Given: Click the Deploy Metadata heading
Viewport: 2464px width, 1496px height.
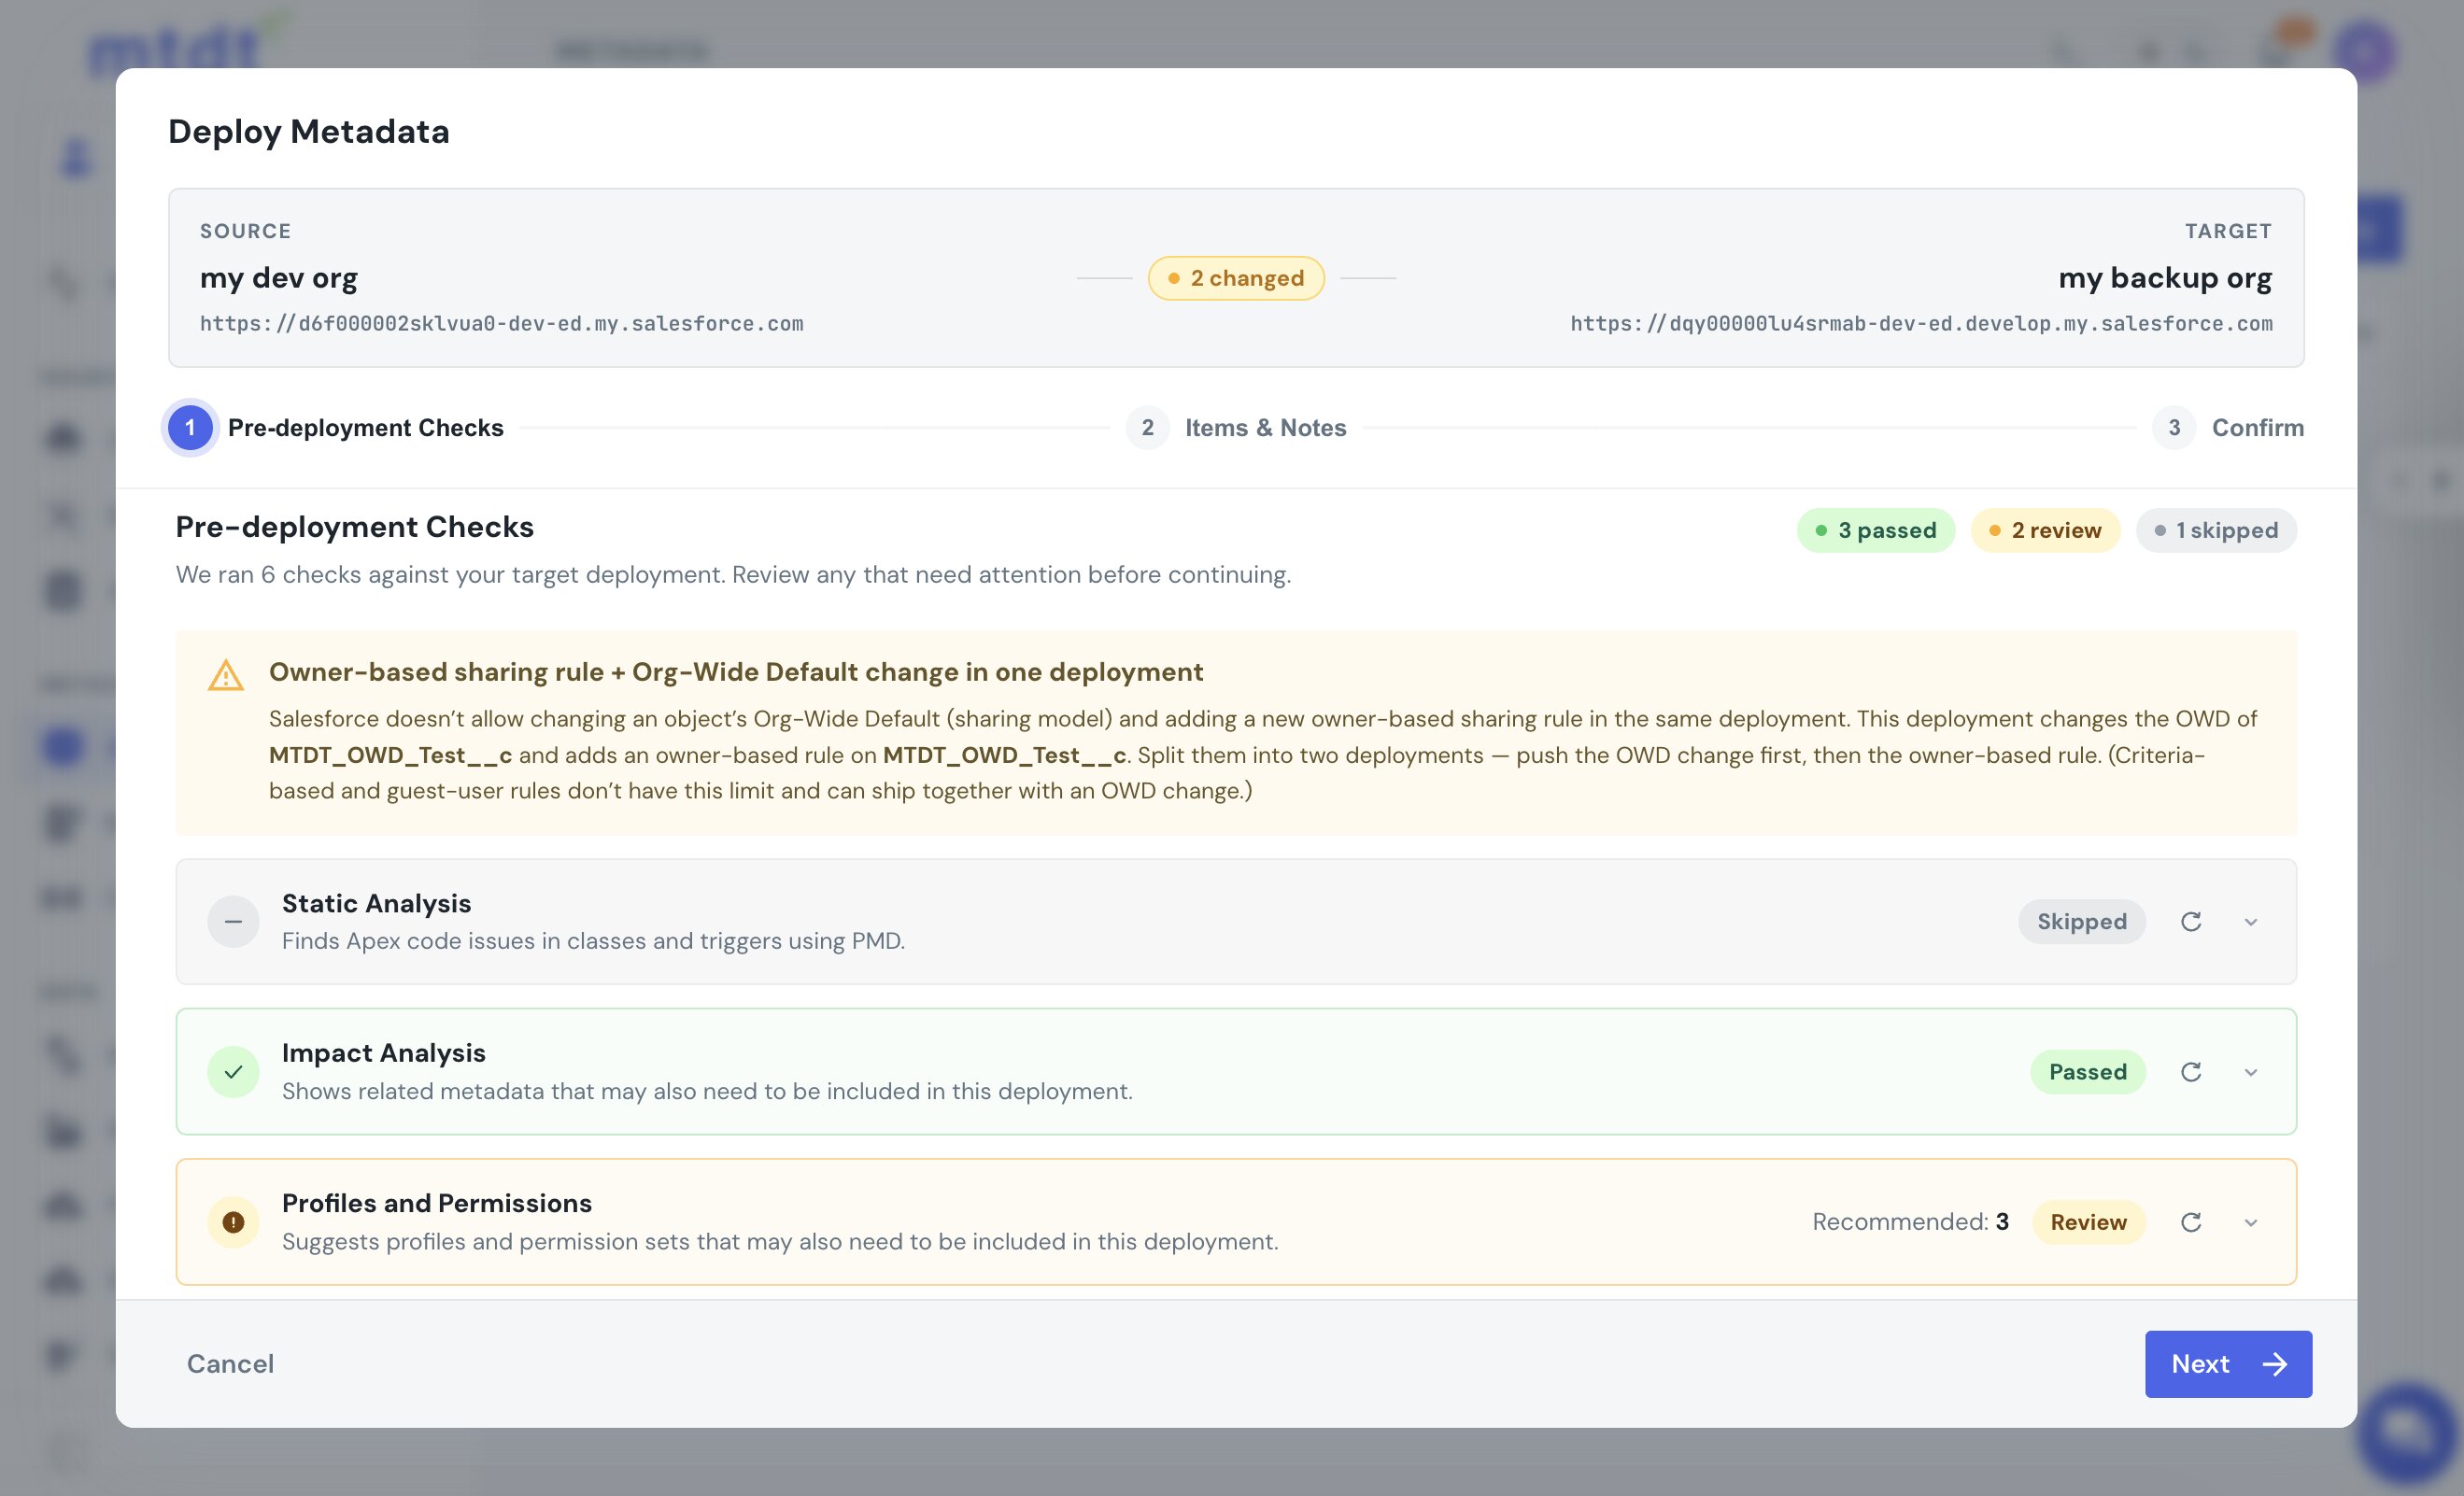Looking at the screenshot, I should coord(309,131).
